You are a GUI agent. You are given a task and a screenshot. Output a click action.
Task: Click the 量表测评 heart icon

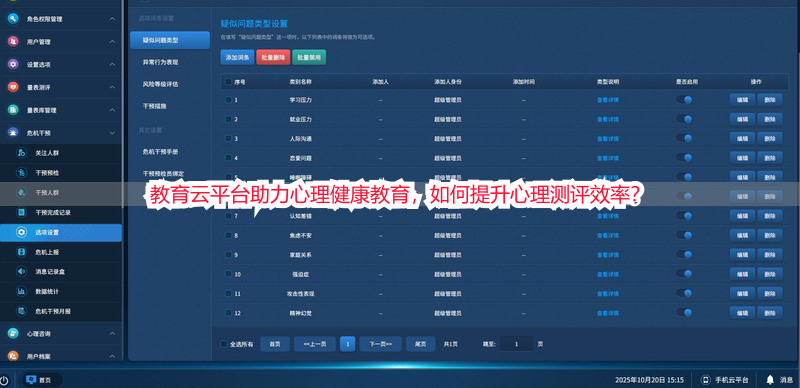click(x=13, y=87)
